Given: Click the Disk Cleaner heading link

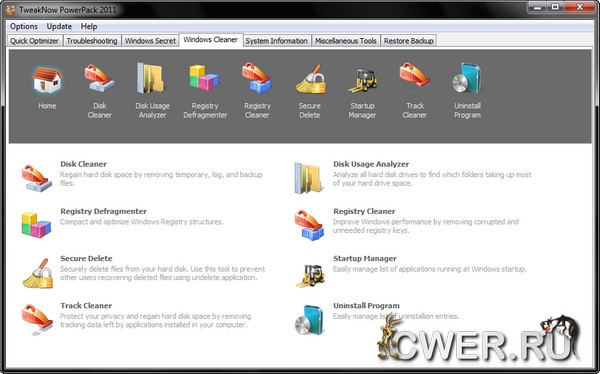Looking at the screenshot, I should 83,164.
